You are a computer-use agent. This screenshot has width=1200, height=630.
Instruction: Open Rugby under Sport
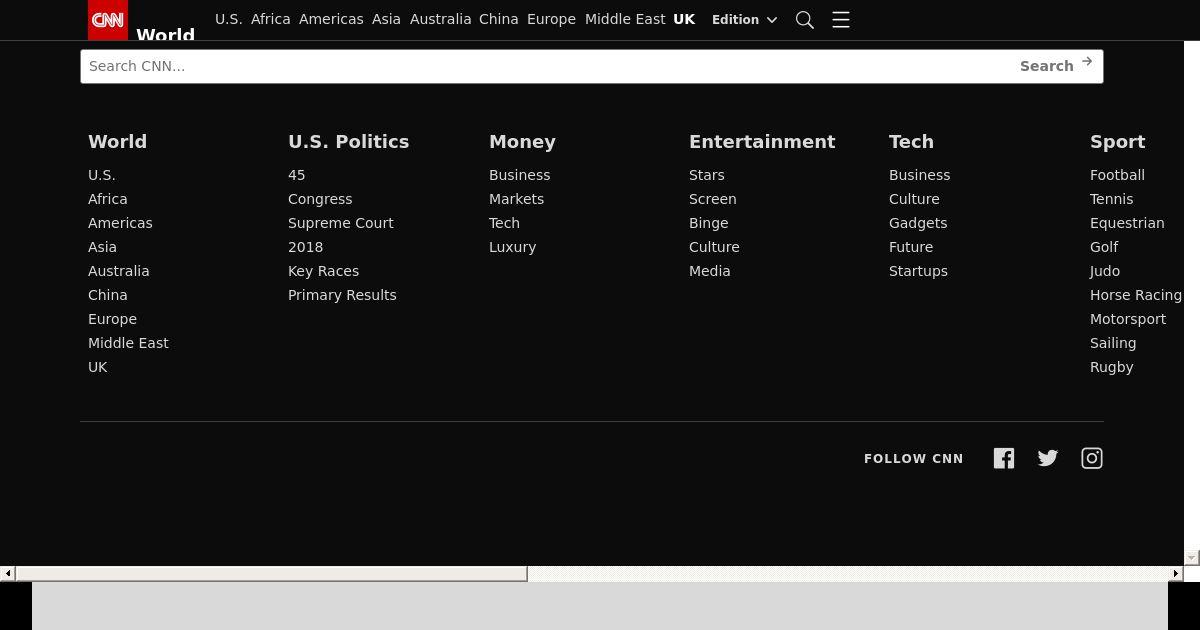[1111, 367]
